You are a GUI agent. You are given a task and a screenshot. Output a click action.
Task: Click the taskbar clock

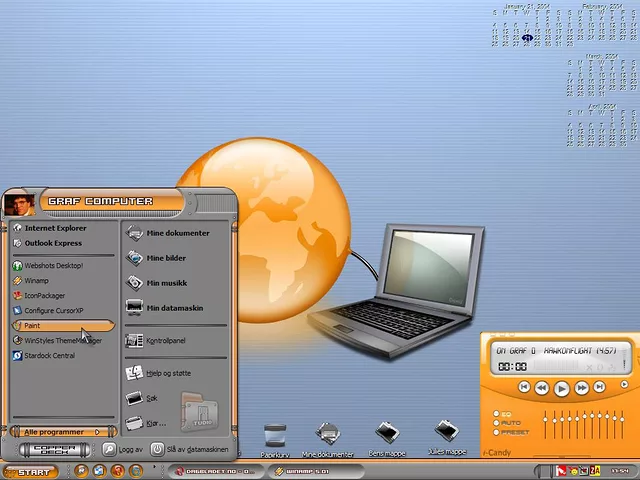tap(620, 471)
